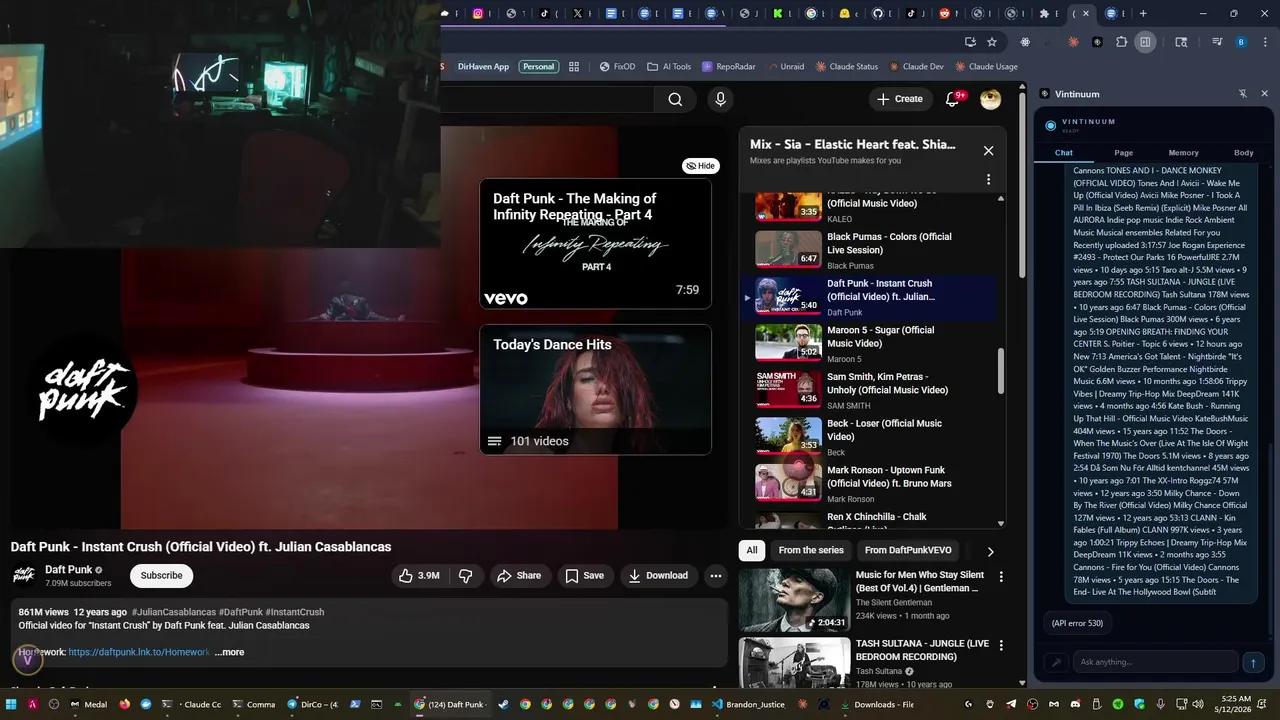This screenshot has height=720, width=1280.
Task: Switch to the GitHub browser tab
Action: pos(878,14)
